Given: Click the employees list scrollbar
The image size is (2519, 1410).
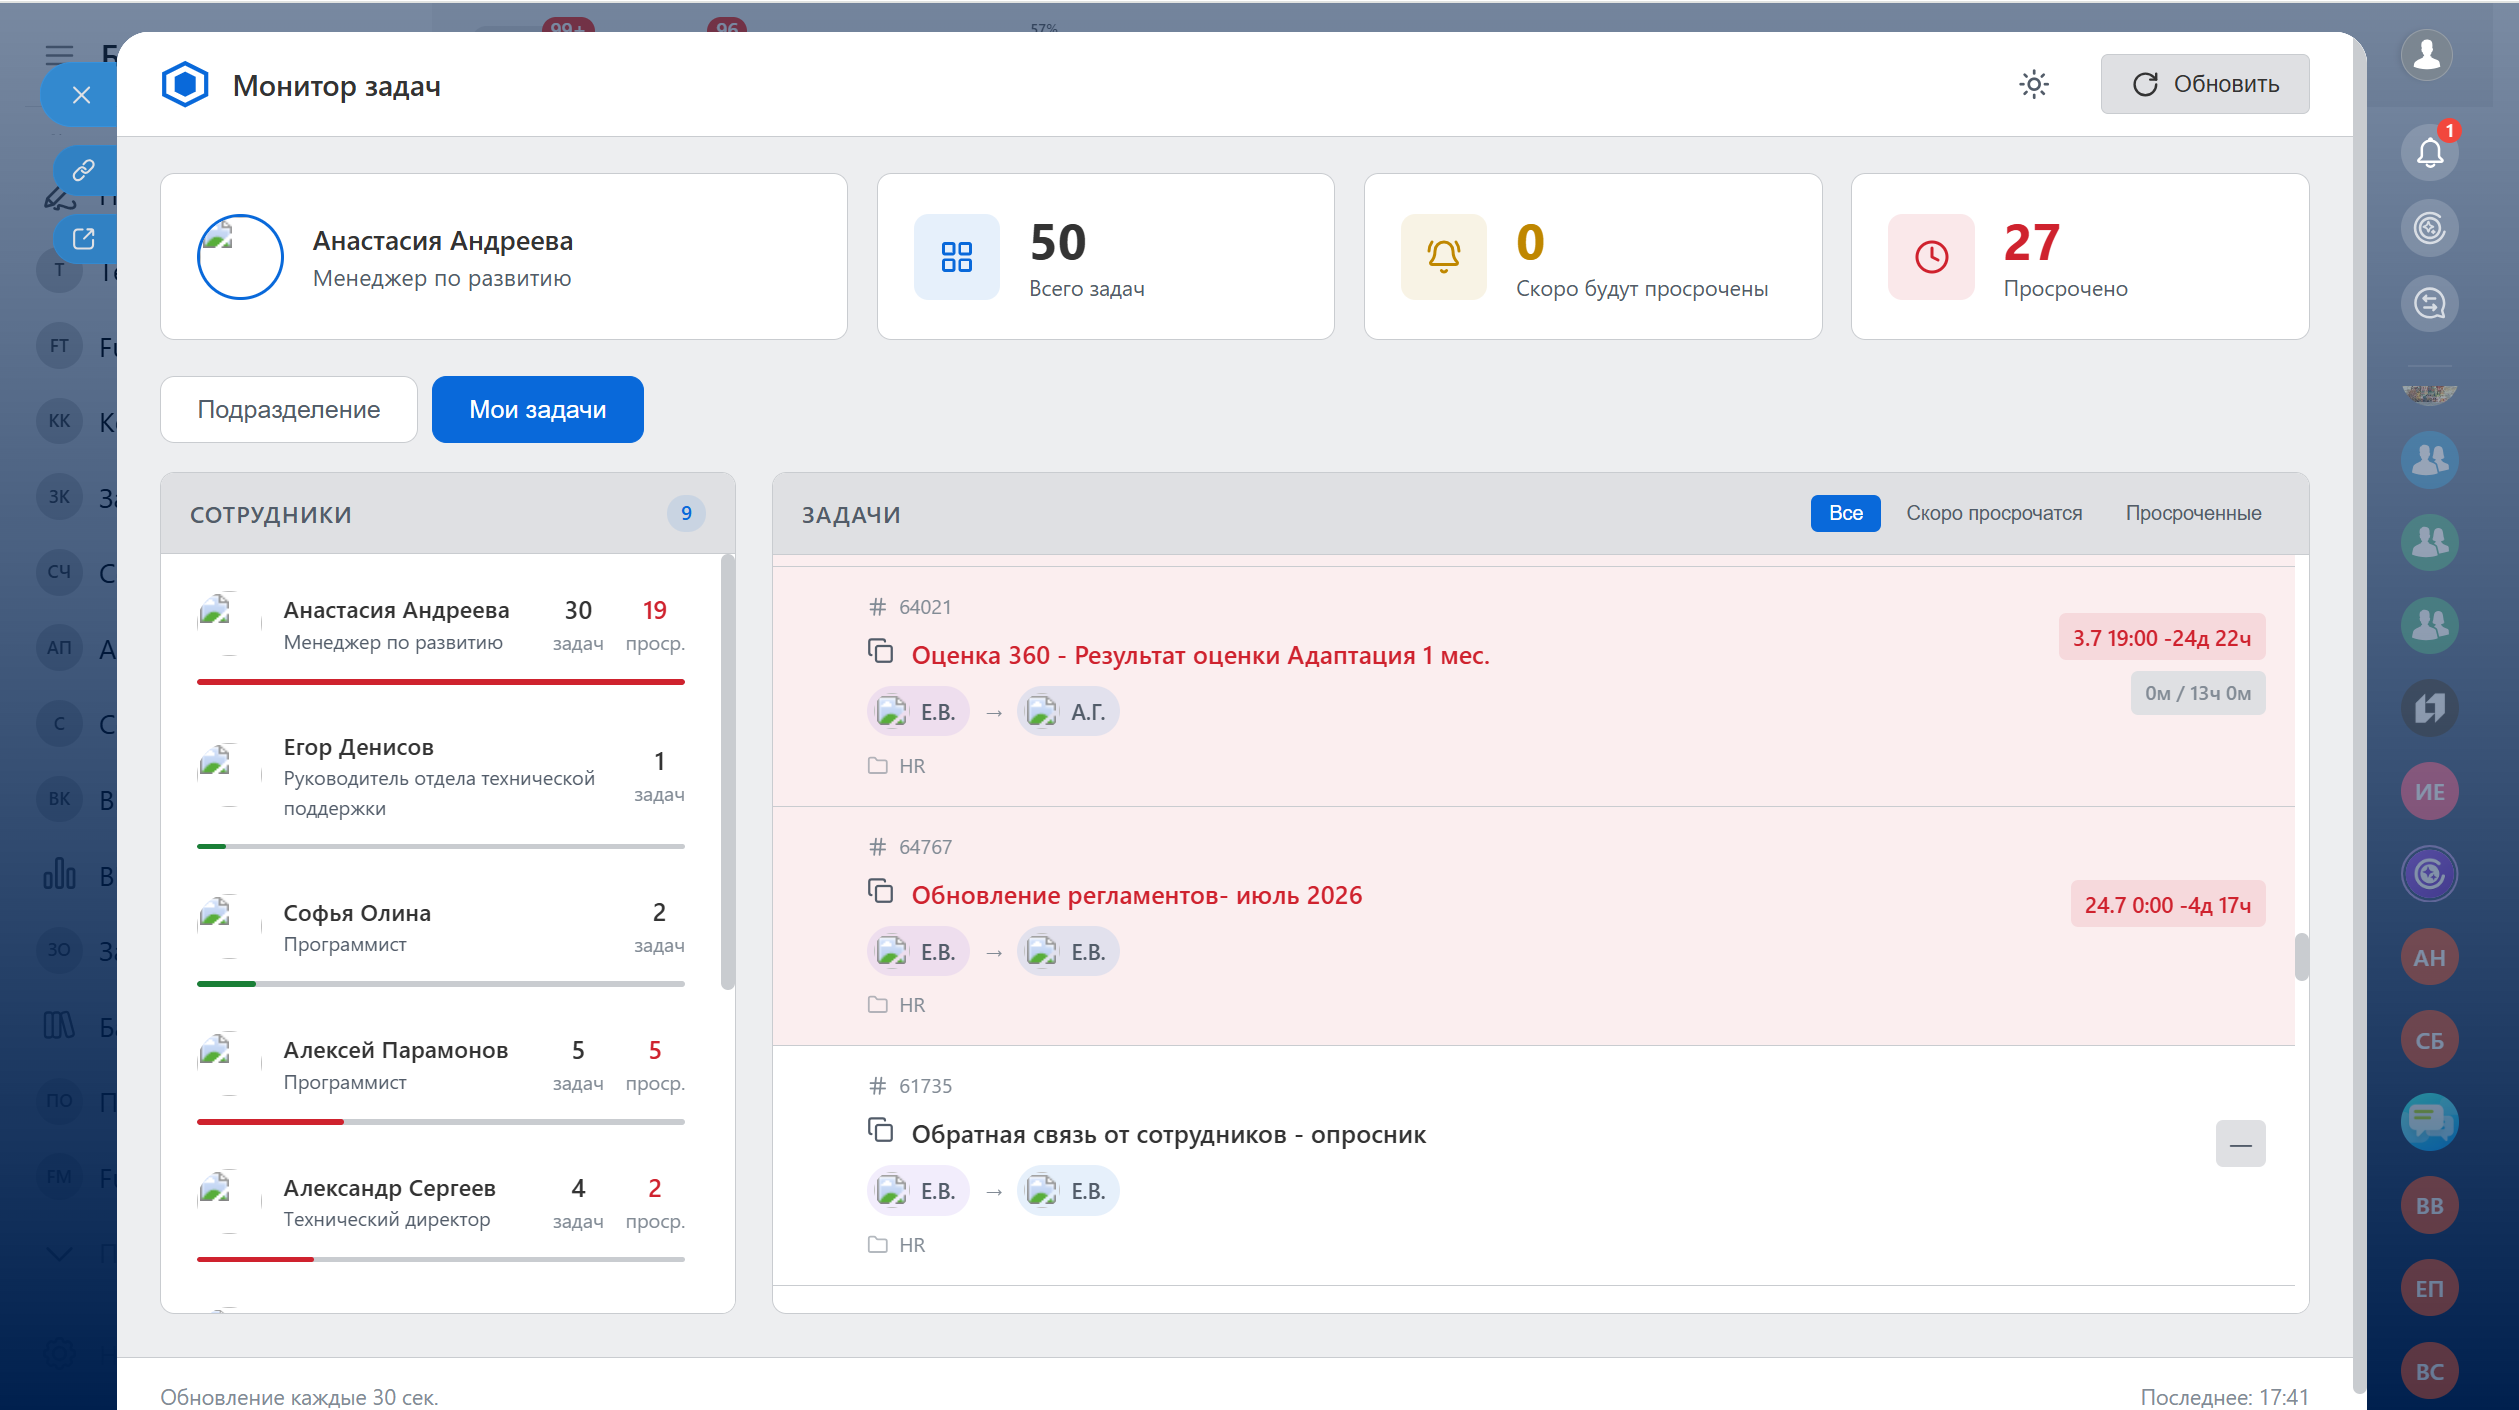Looking at the screenshot, I should click(727, 772).
